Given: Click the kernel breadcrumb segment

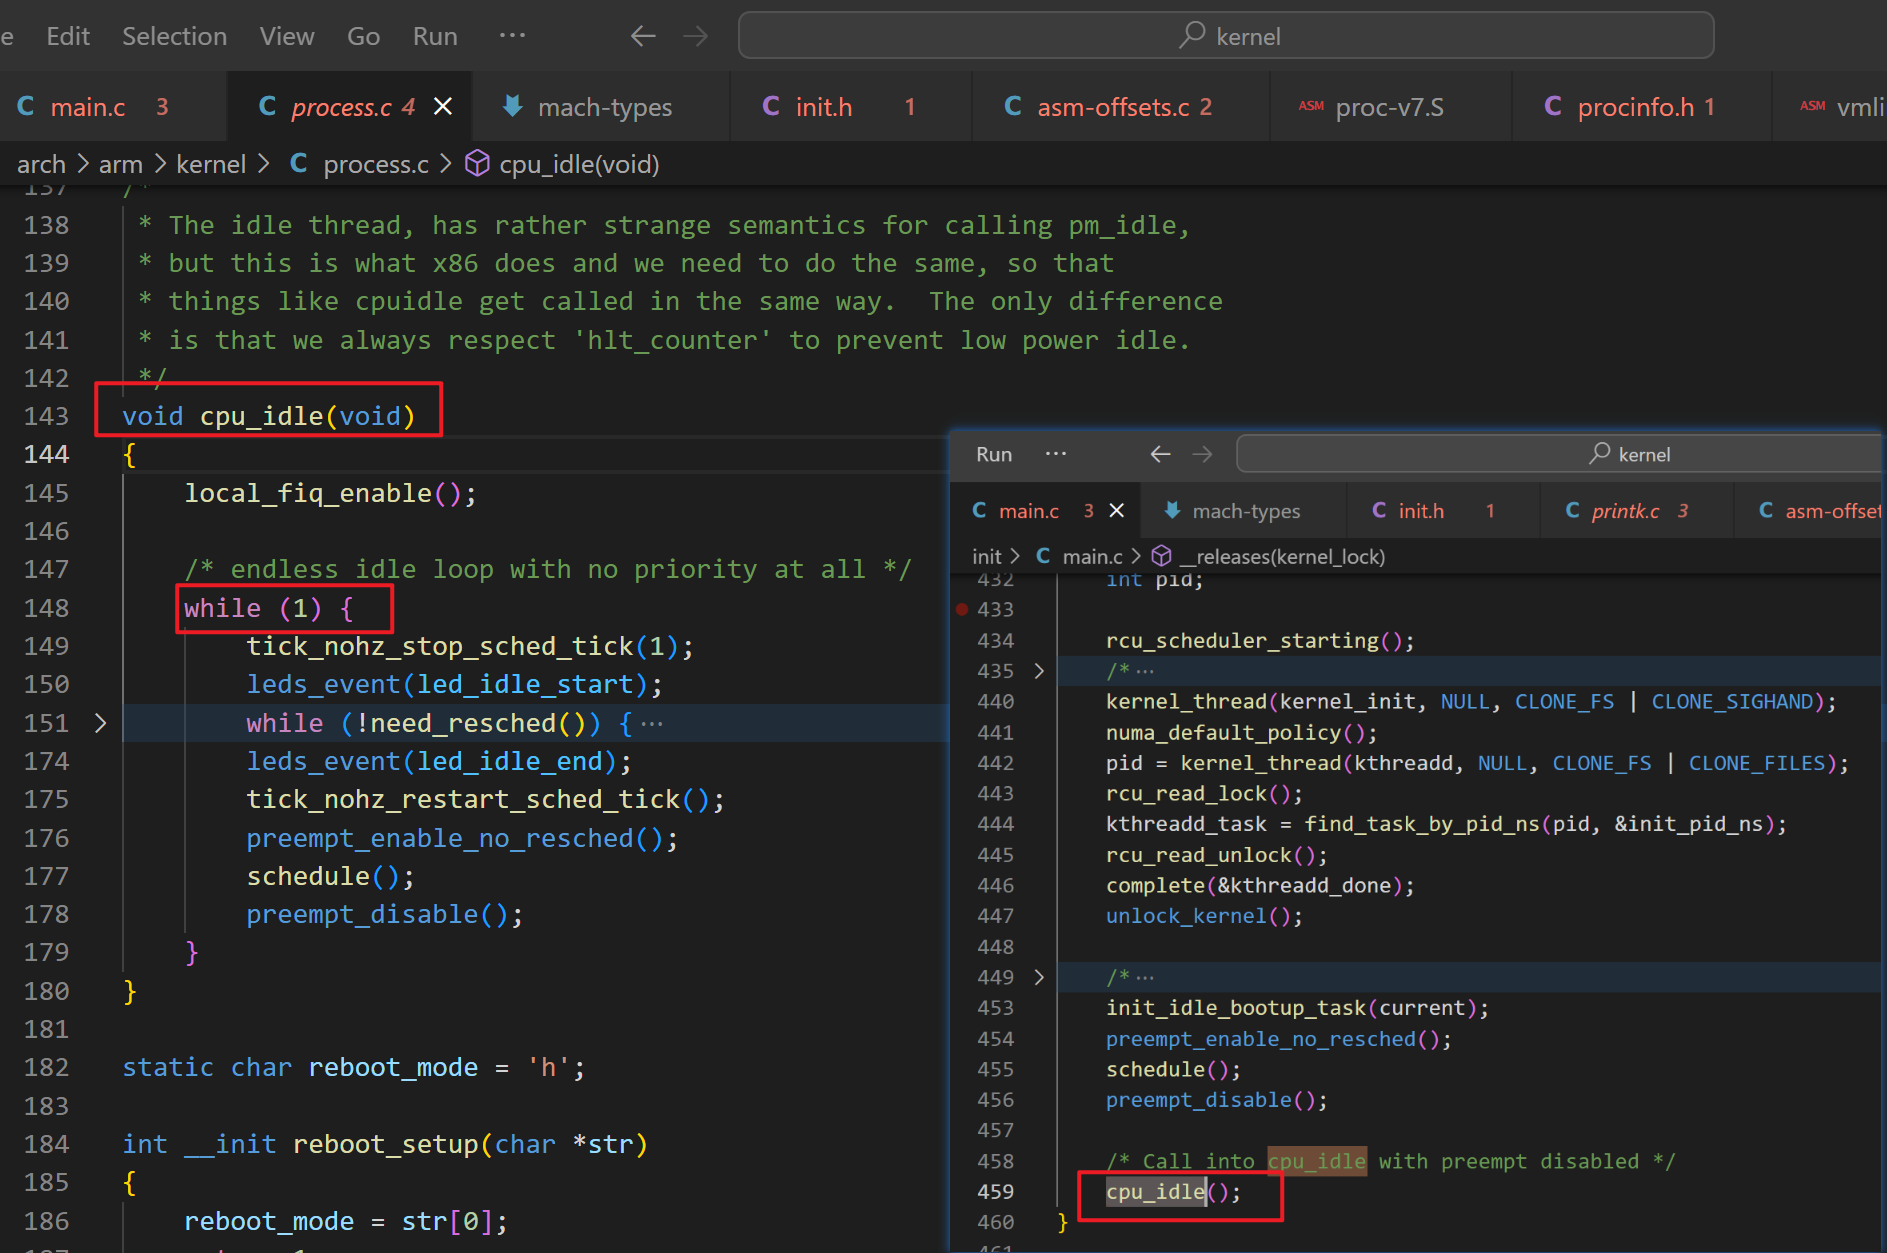Looking at the screenshot, I should coord(211,164).
